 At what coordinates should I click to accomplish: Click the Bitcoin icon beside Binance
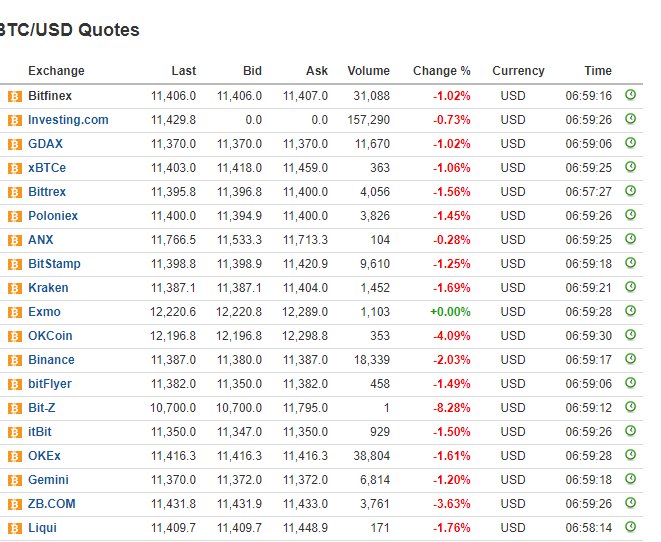coord(15,360)
